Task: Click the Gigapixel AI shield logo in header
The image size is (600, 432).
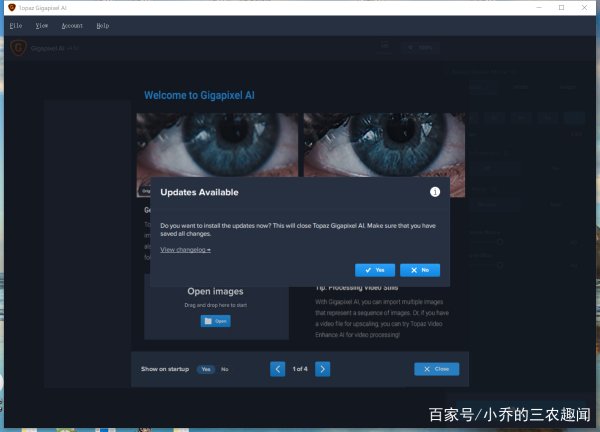Action: click(x=18, y=47)
